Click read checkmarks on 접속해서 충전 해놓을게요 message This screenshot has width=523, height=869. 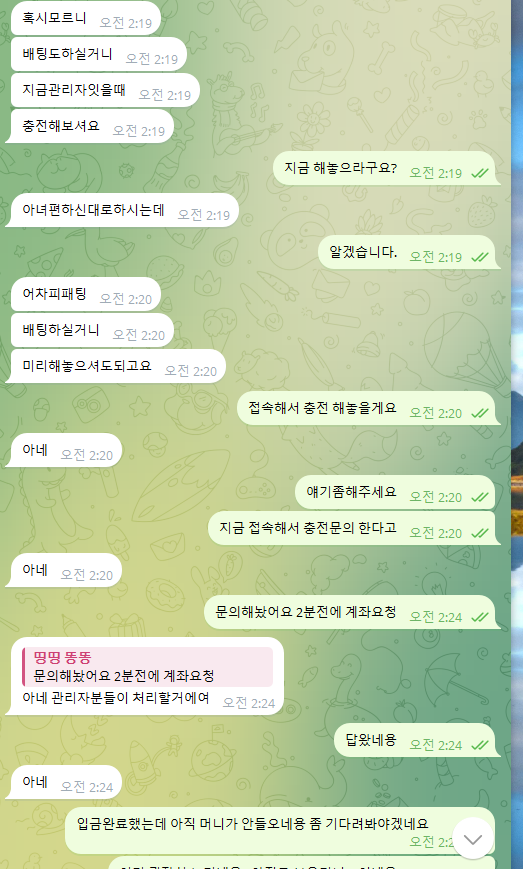(480, 413)
